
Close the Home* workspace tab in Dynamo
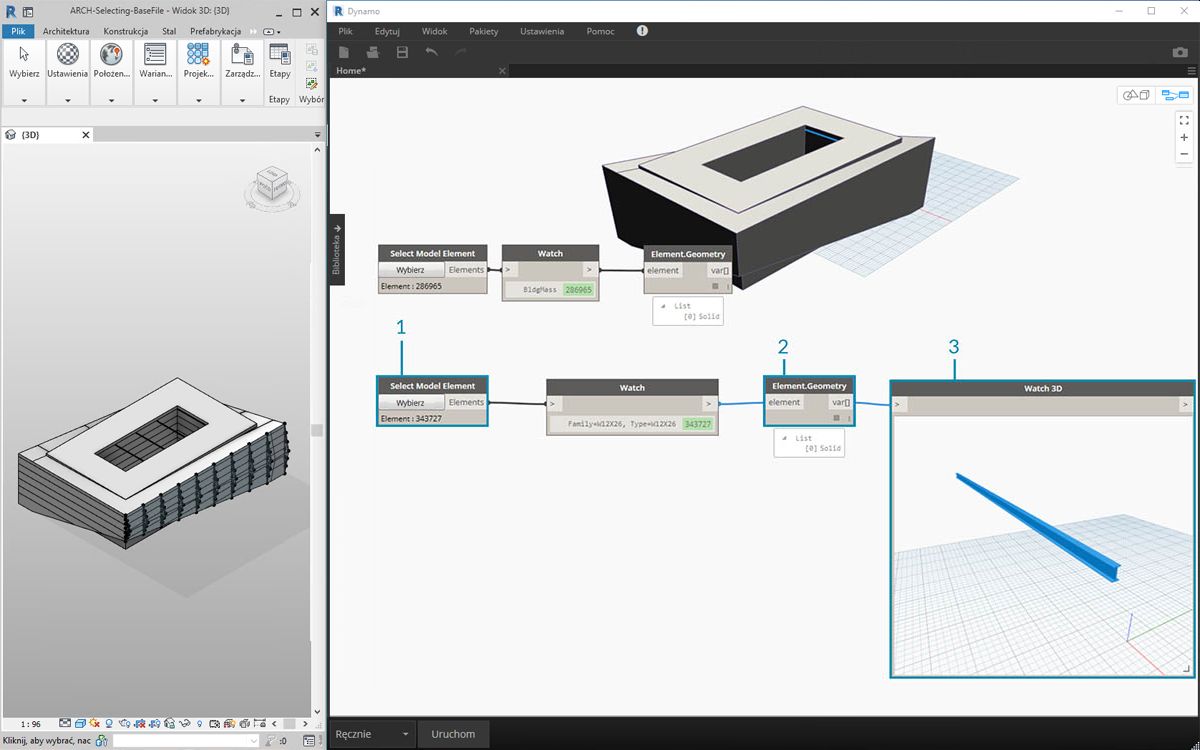point(503,71)
